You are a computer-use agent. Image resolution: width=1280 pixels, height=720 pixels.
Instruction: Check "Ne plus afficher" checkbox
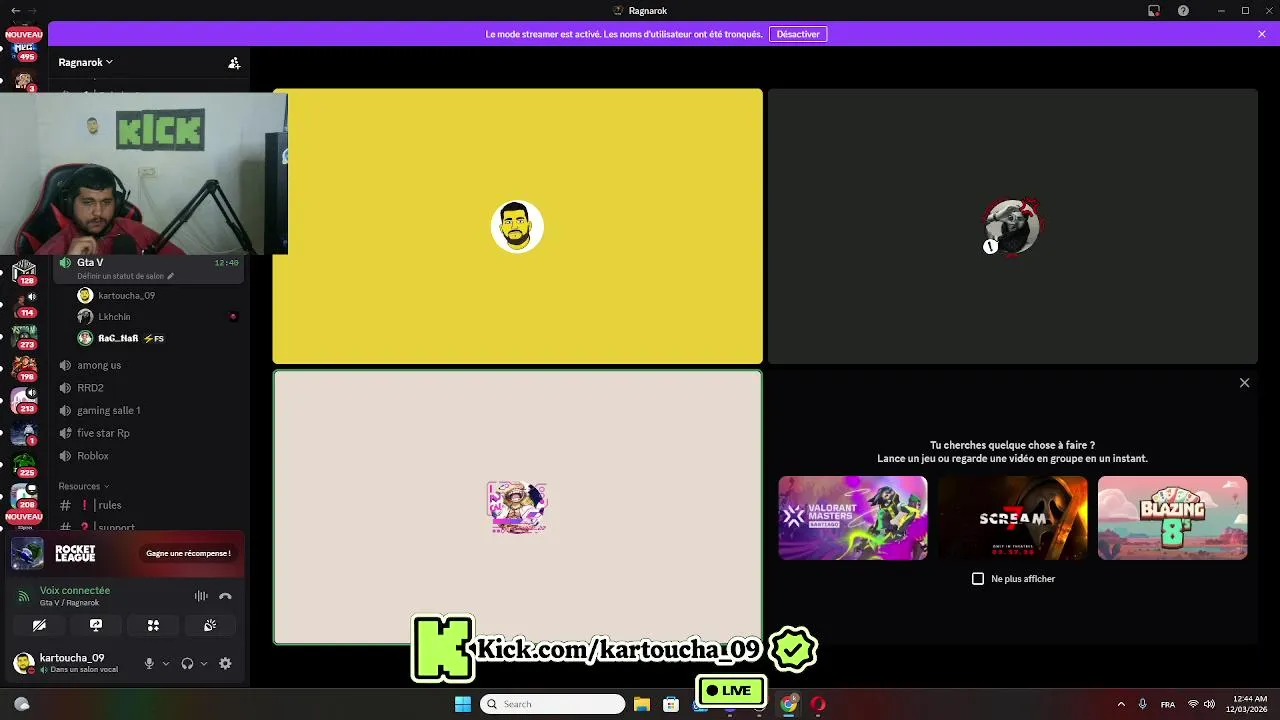(978, 579)
